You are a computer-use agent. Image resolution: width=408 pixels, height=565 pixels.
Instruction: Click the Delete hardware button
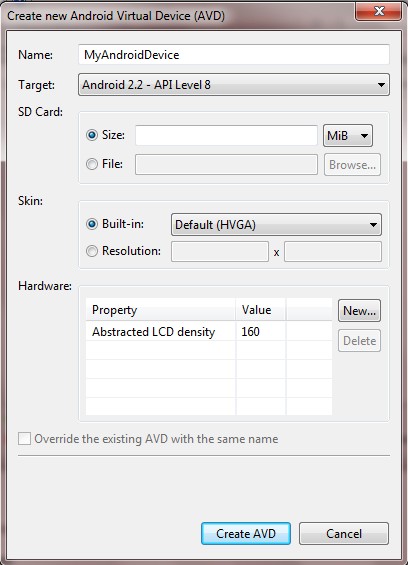click(x=359, y=341)
